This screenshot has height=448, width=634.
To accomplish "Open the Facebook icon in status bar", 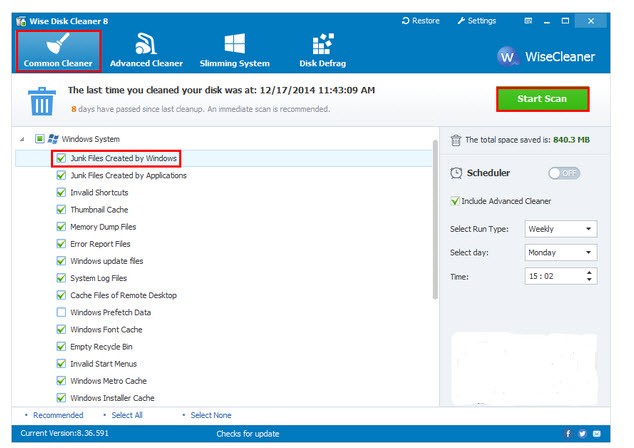I will 568,434.
